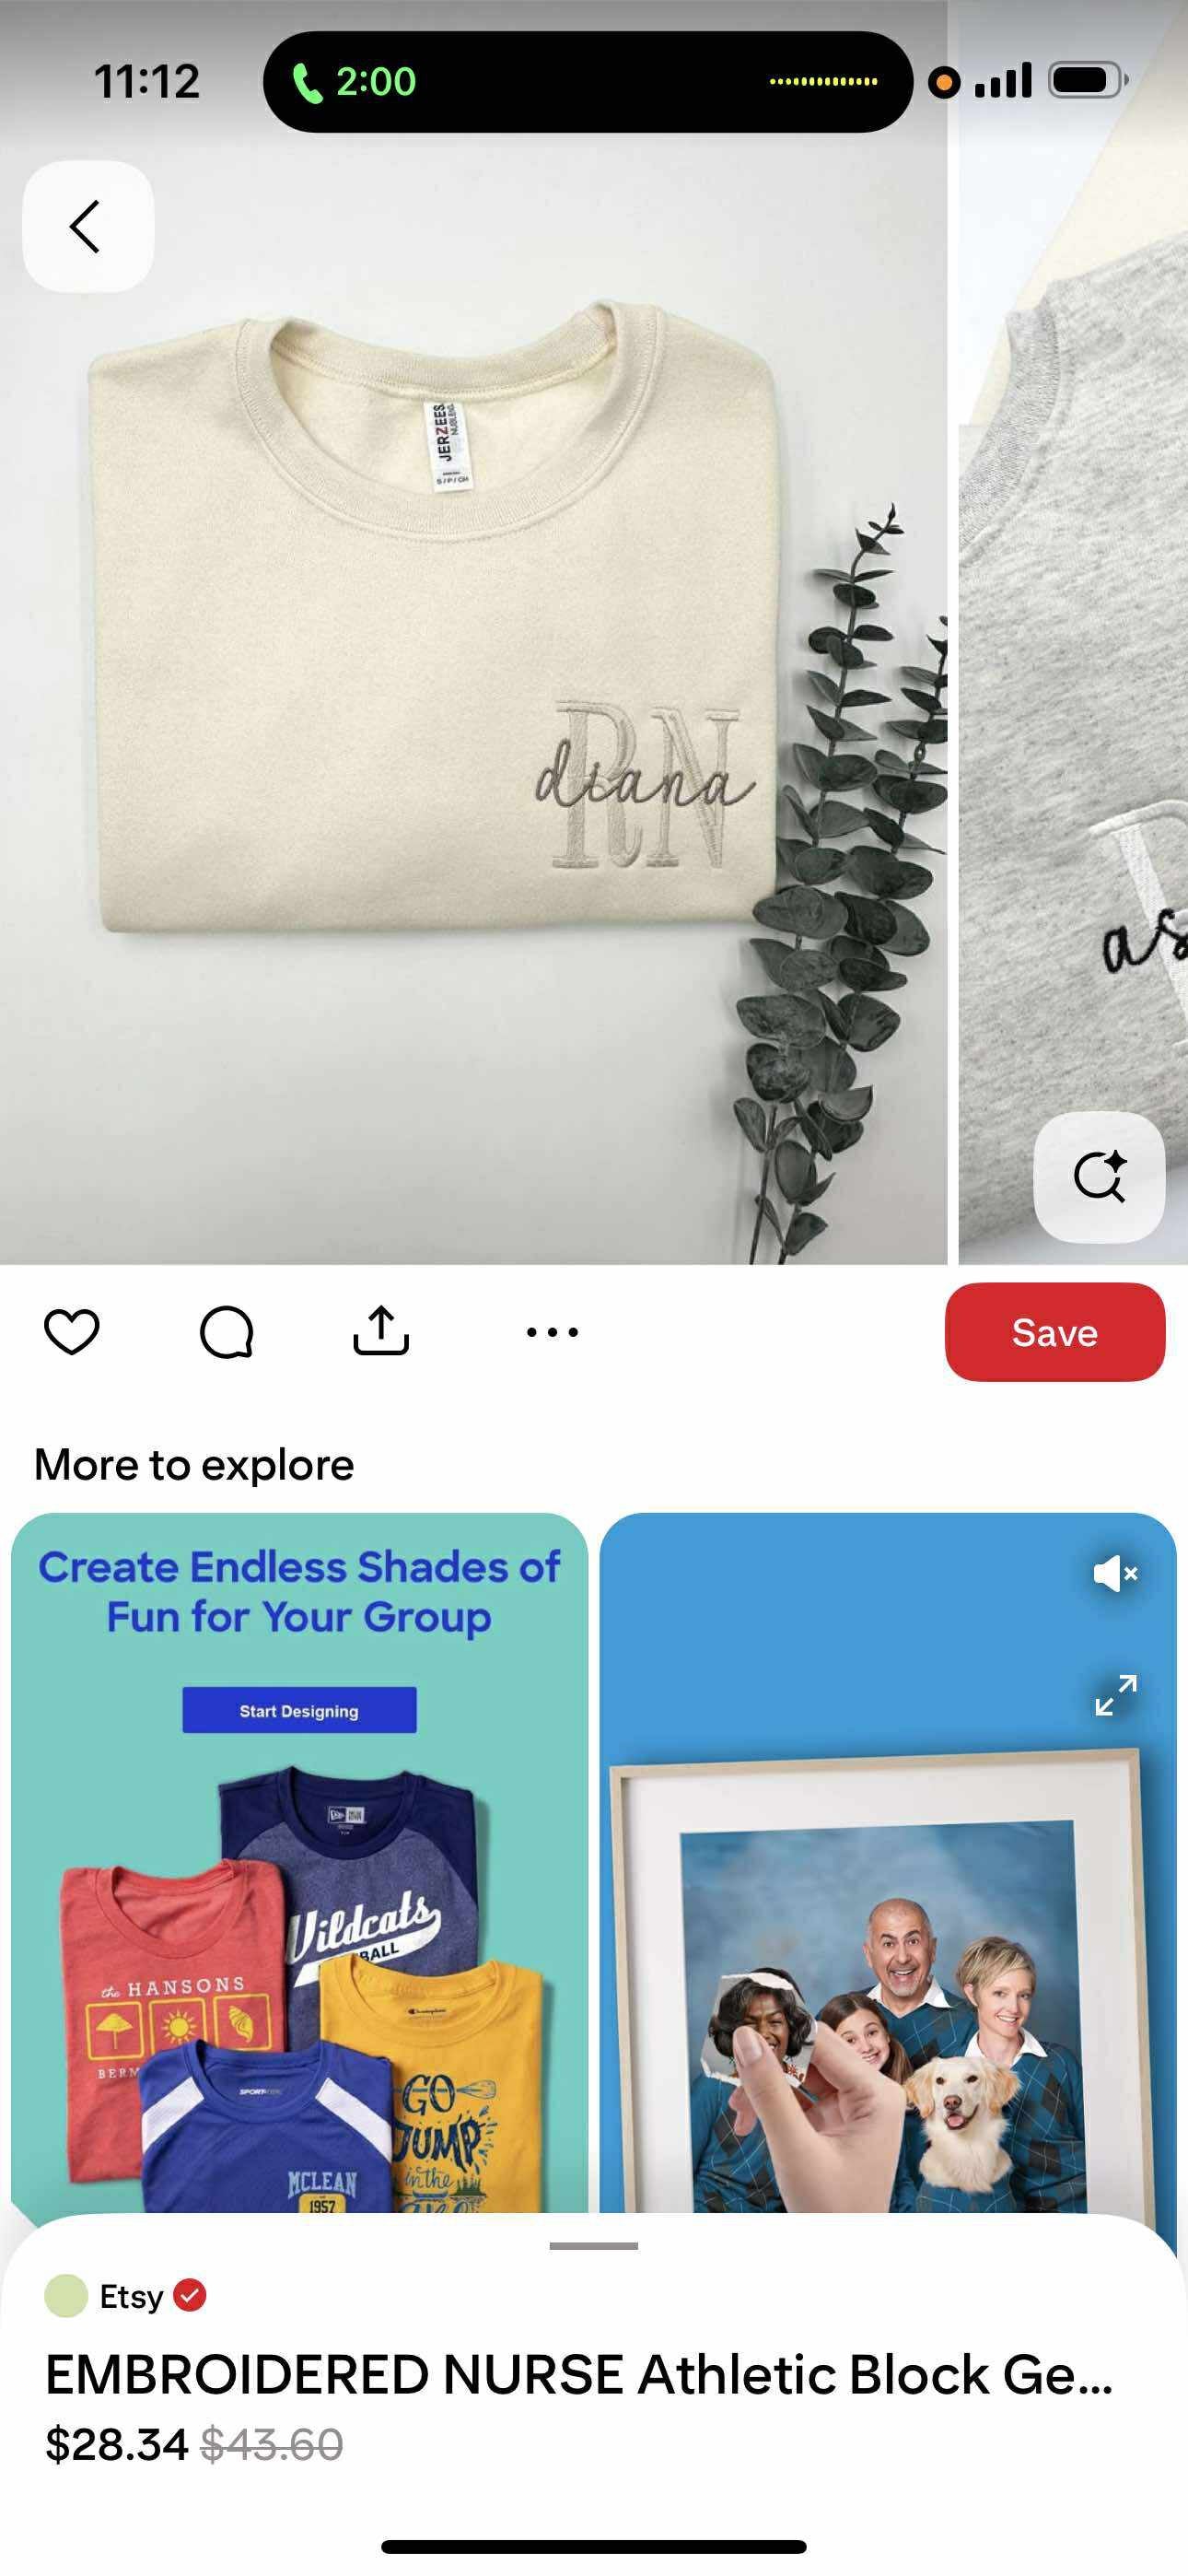Unmute the video pin speaker icon
This screenshot has width=1188, height=2576.
(x=1116, y=1574)
